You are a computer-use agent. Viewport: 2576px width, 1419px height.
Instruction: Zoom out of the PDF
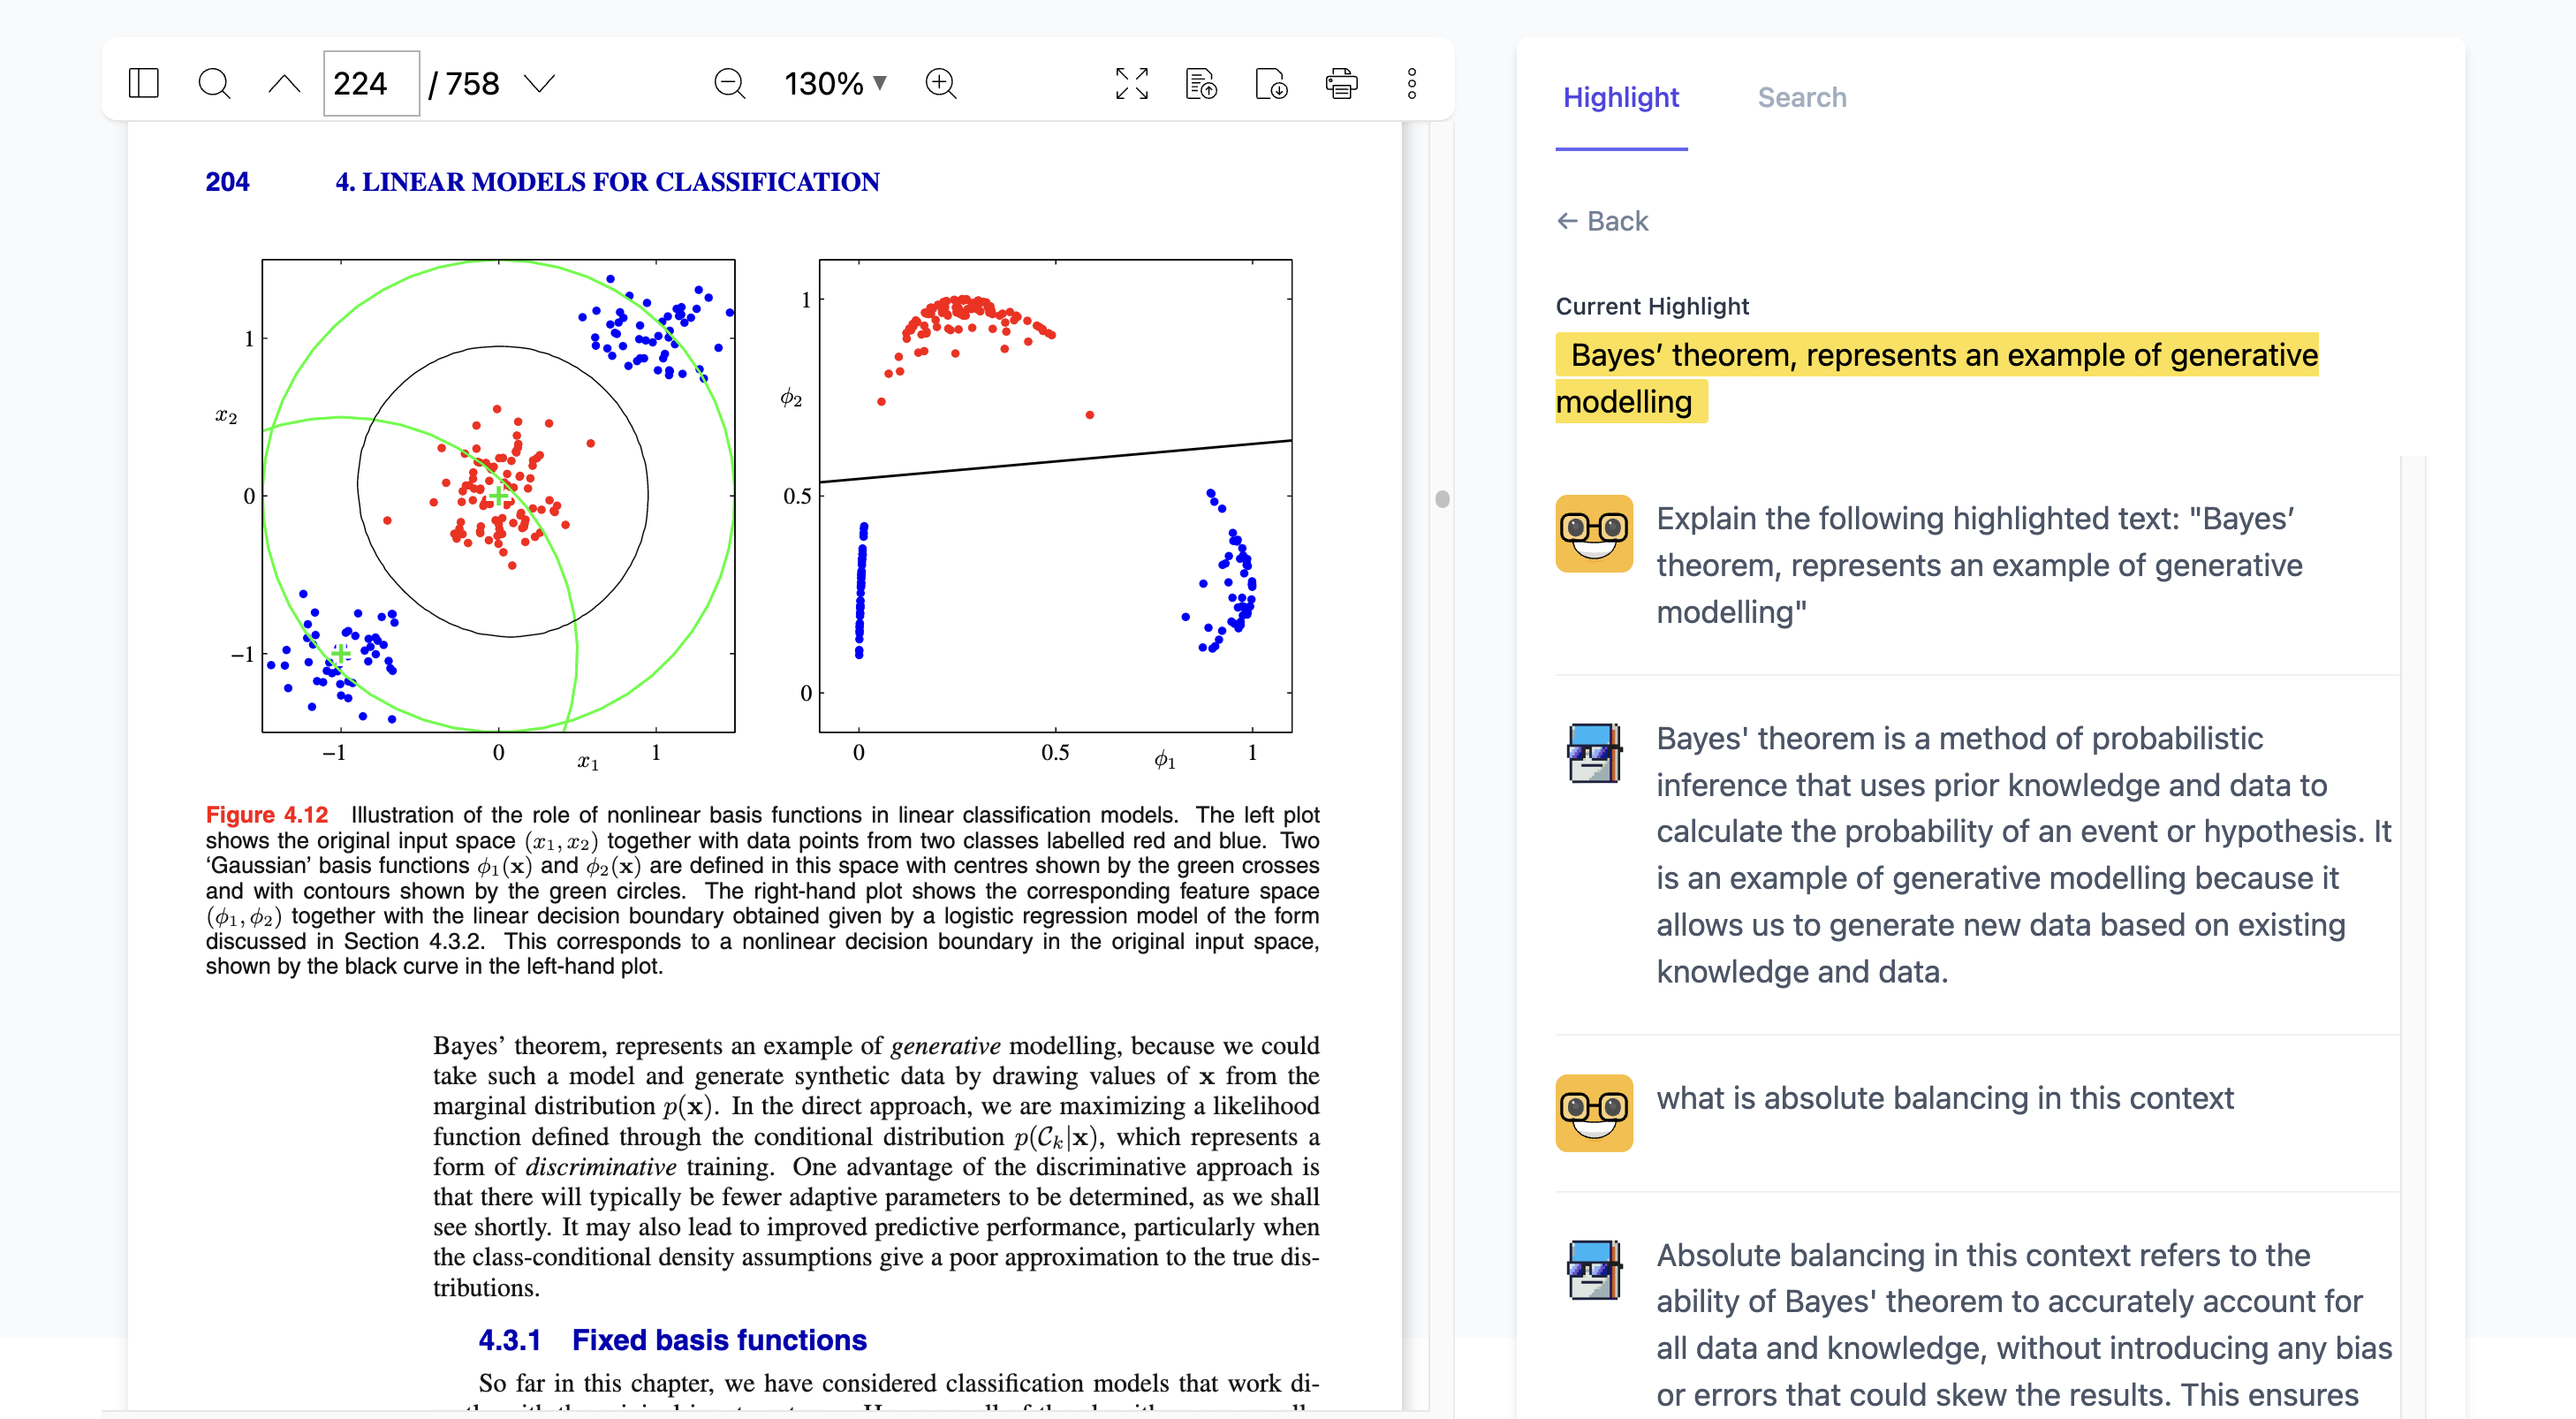tap(729, 83)
